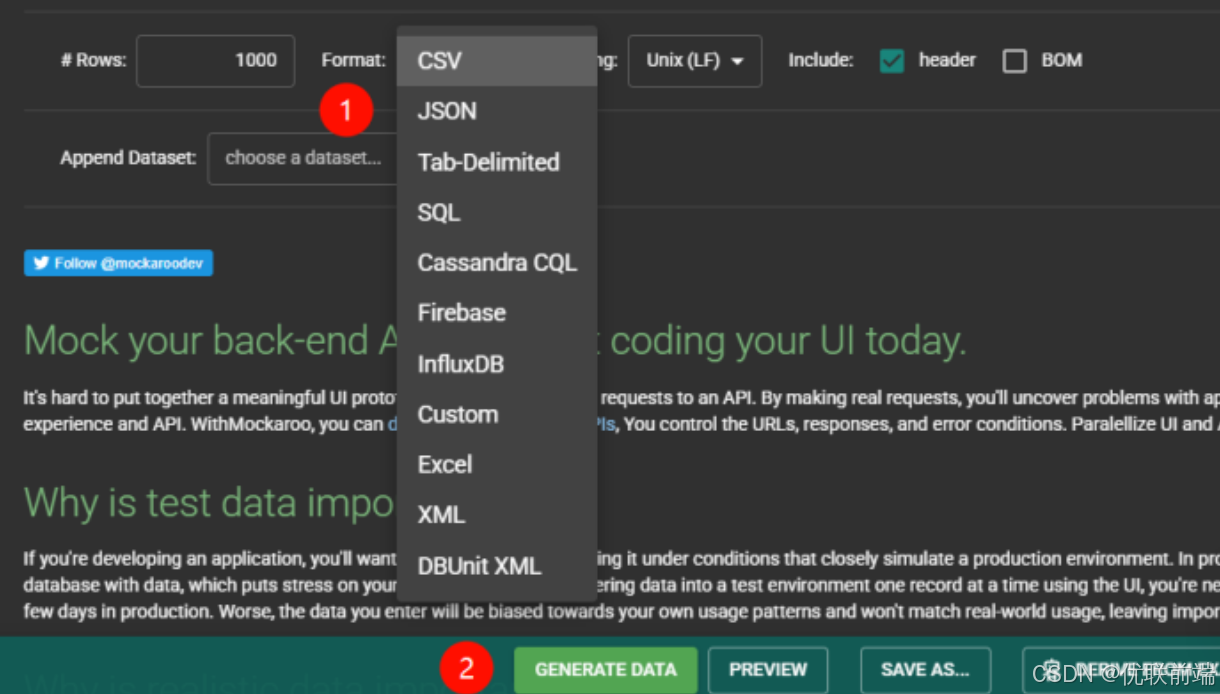
Task: Open the Unix (LF) line ending dropdown
Action: click(695, 61)
